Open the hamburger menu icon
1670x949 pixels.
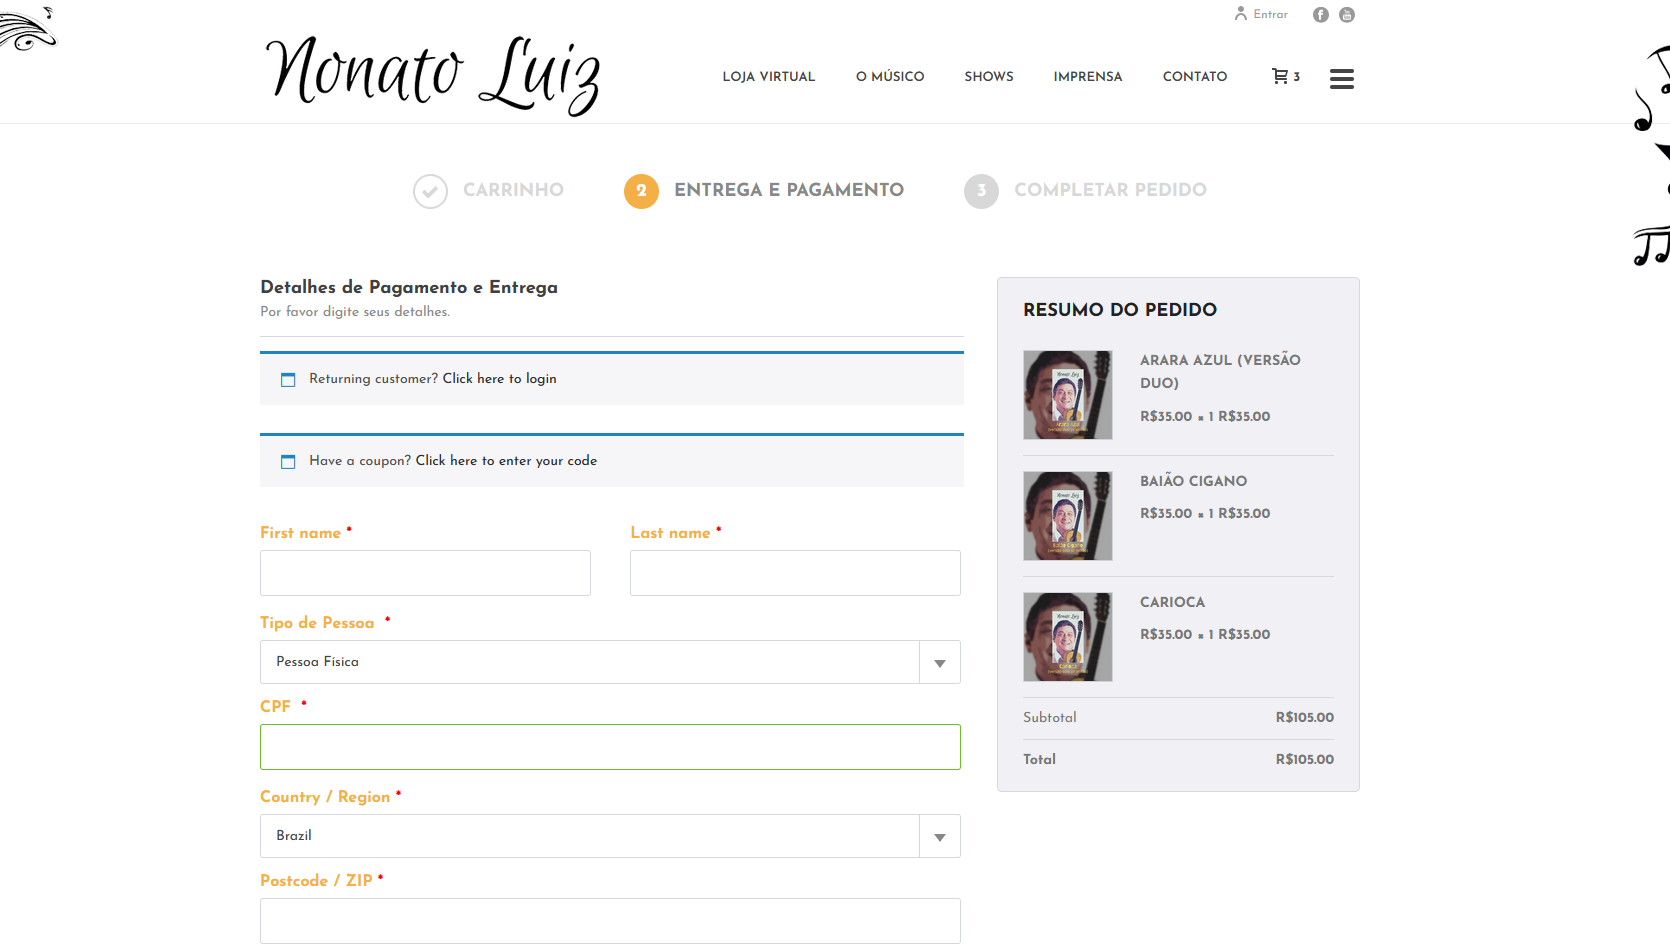pyautogui.click(x=1341, y=79)
